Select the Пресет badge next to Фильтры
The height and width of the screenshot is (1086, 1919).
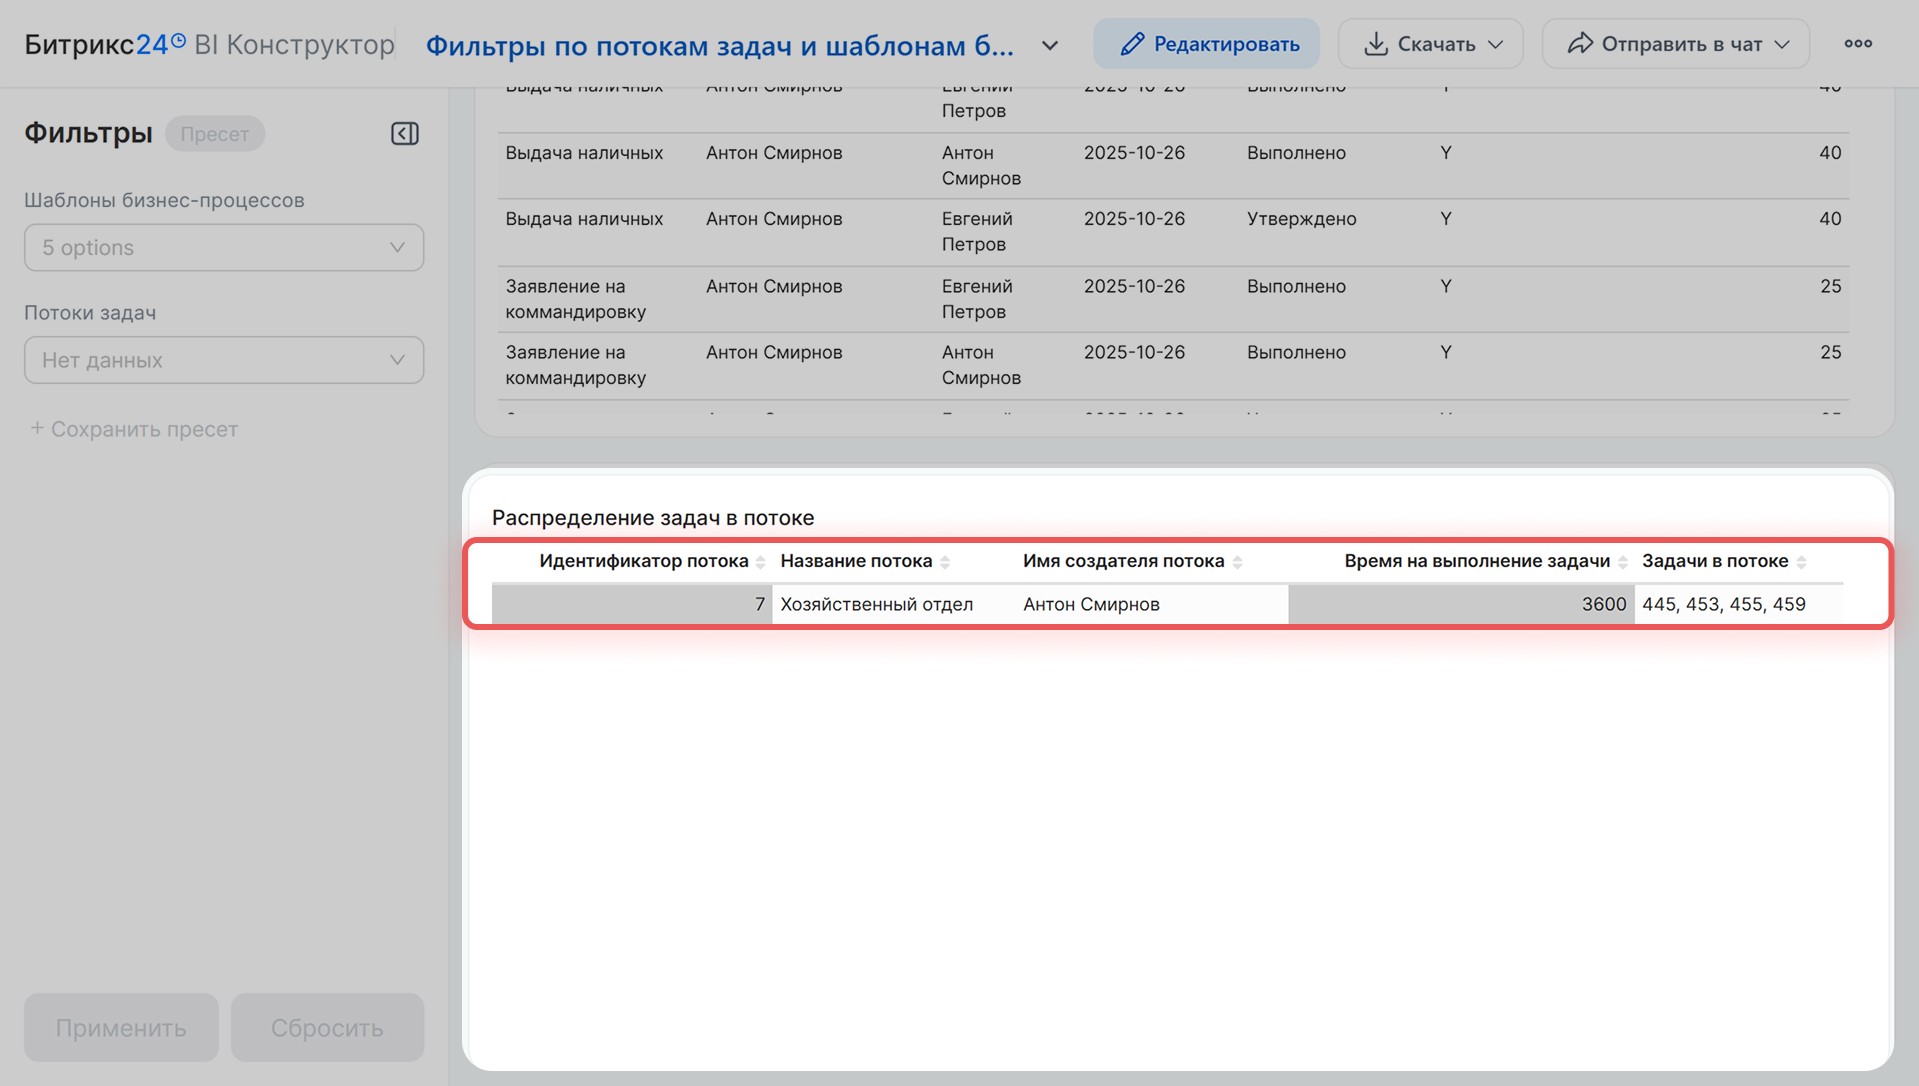[x=214, y=134]
